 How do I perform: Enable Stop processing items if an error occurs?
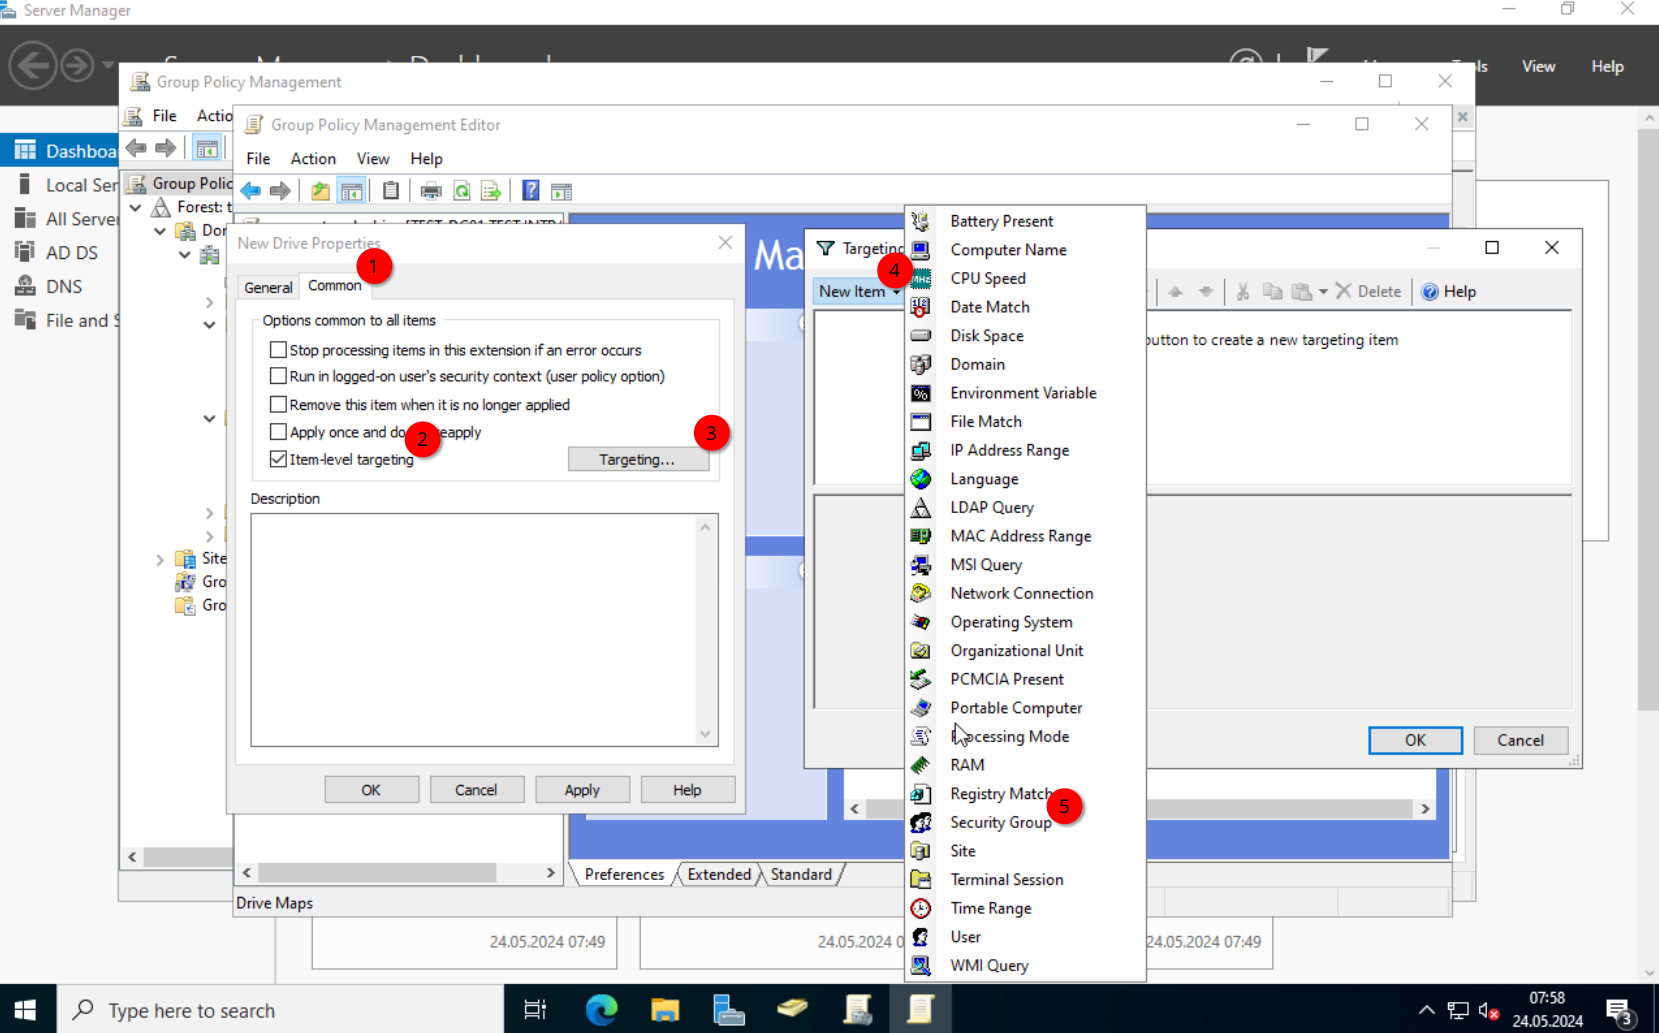[278, 350]
